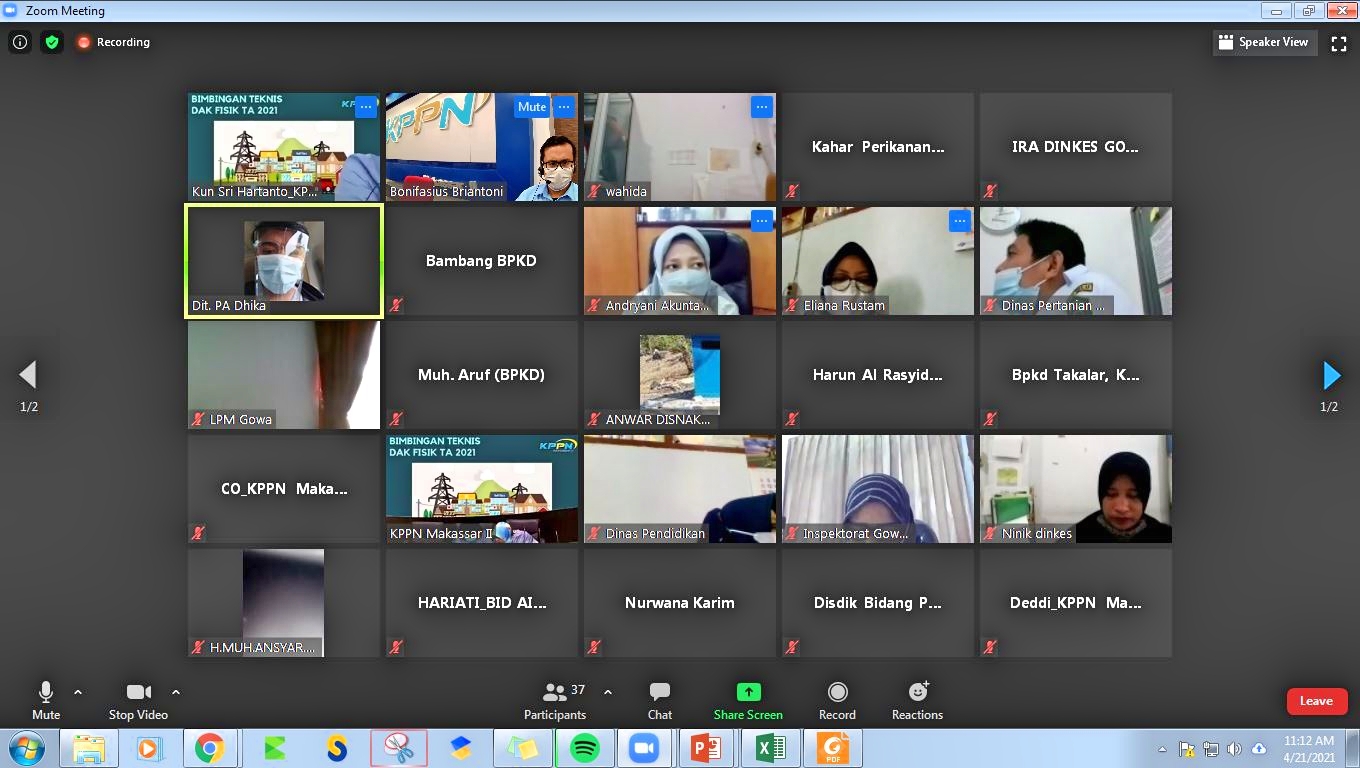Open more options on Kun Sri Hartanto tile
This screenshot has height=768, width=1360.
pos(366,107)
